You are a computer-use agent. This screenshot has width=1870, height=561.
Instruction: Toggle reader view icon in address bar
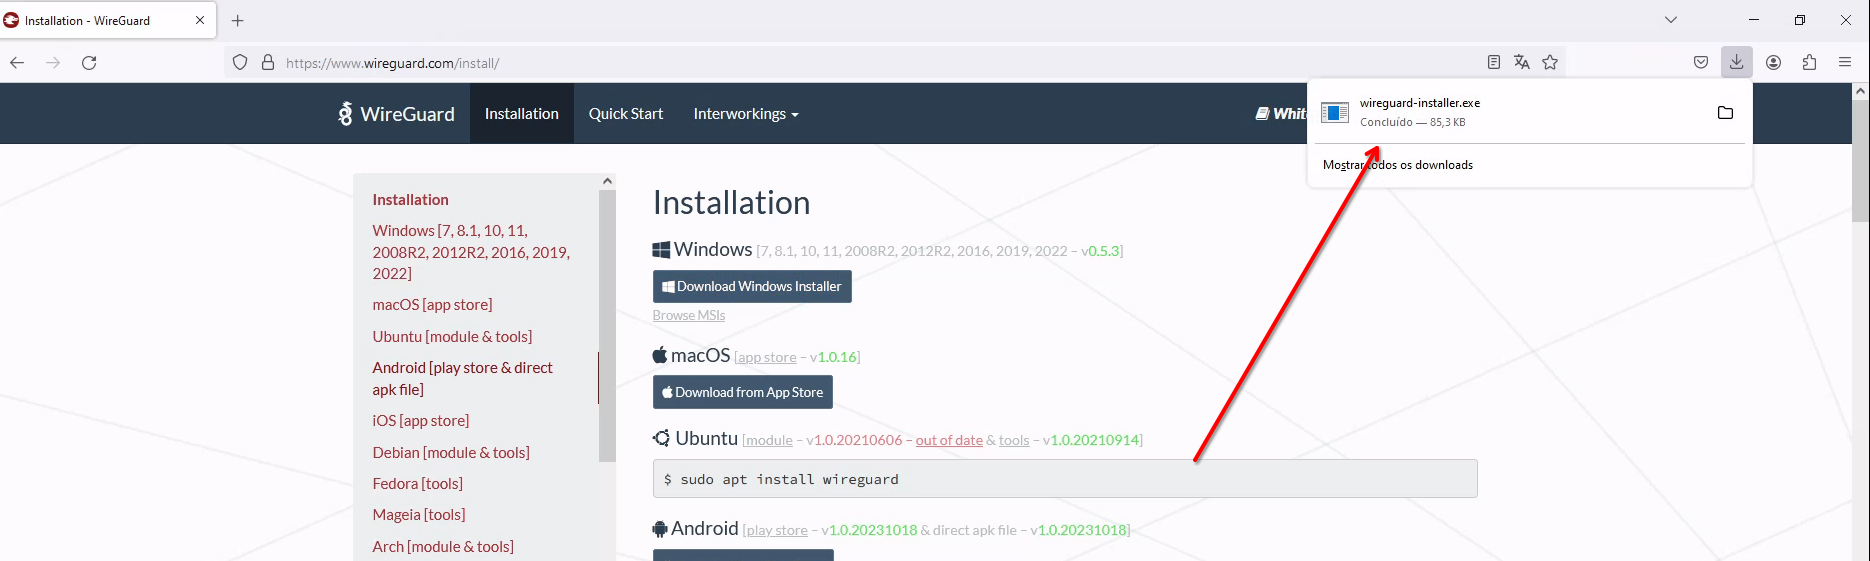point(1494,62)
